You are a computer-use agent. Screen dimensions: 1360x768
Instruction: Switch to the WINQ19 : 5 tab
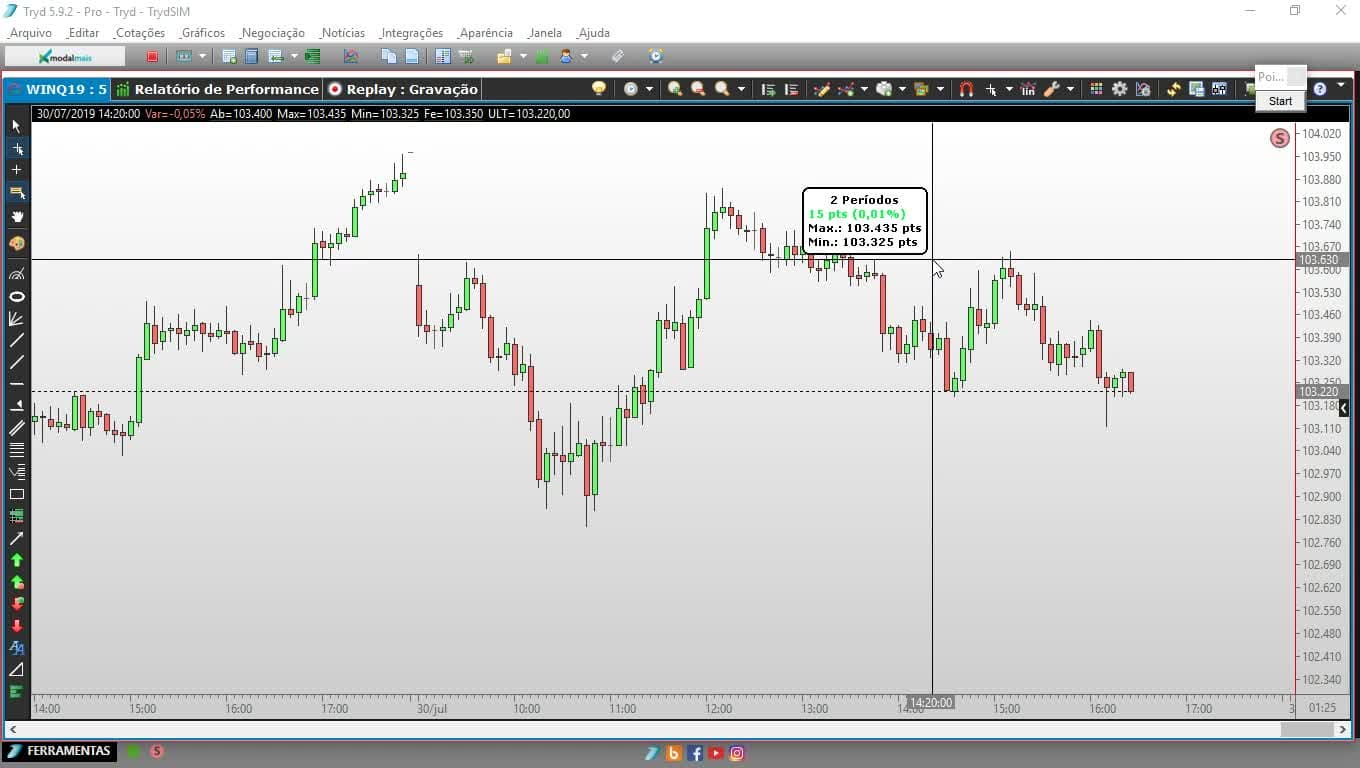pyautogui.click(x=56, y=89)
